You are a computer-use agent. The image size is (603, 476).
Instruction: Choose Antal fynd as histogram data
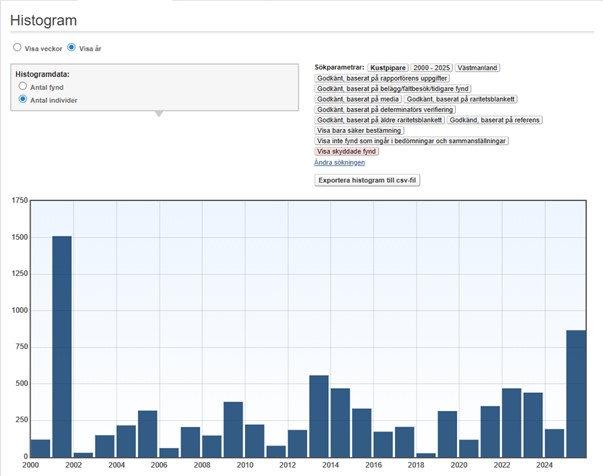(x=23, y=87)
